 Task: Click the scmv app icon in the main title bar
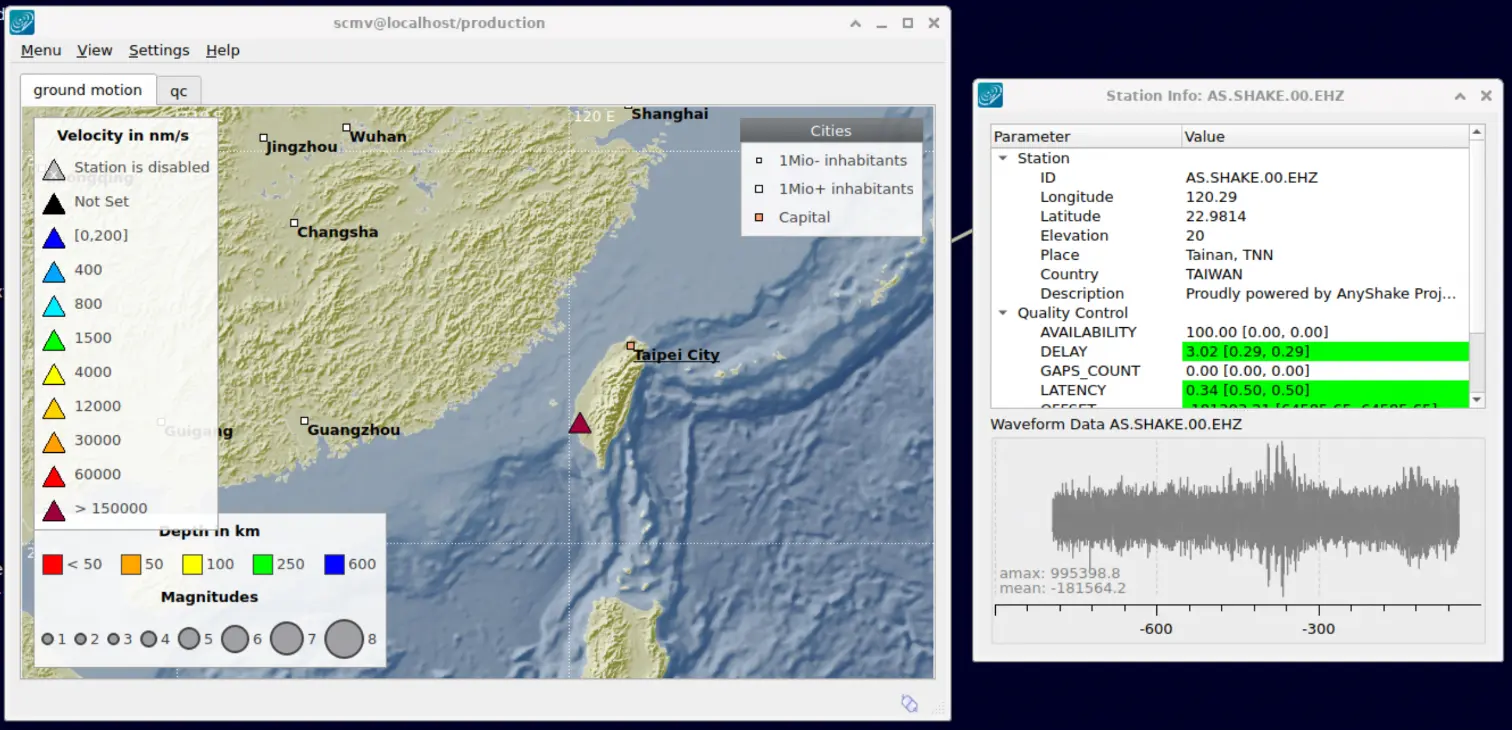22,22
